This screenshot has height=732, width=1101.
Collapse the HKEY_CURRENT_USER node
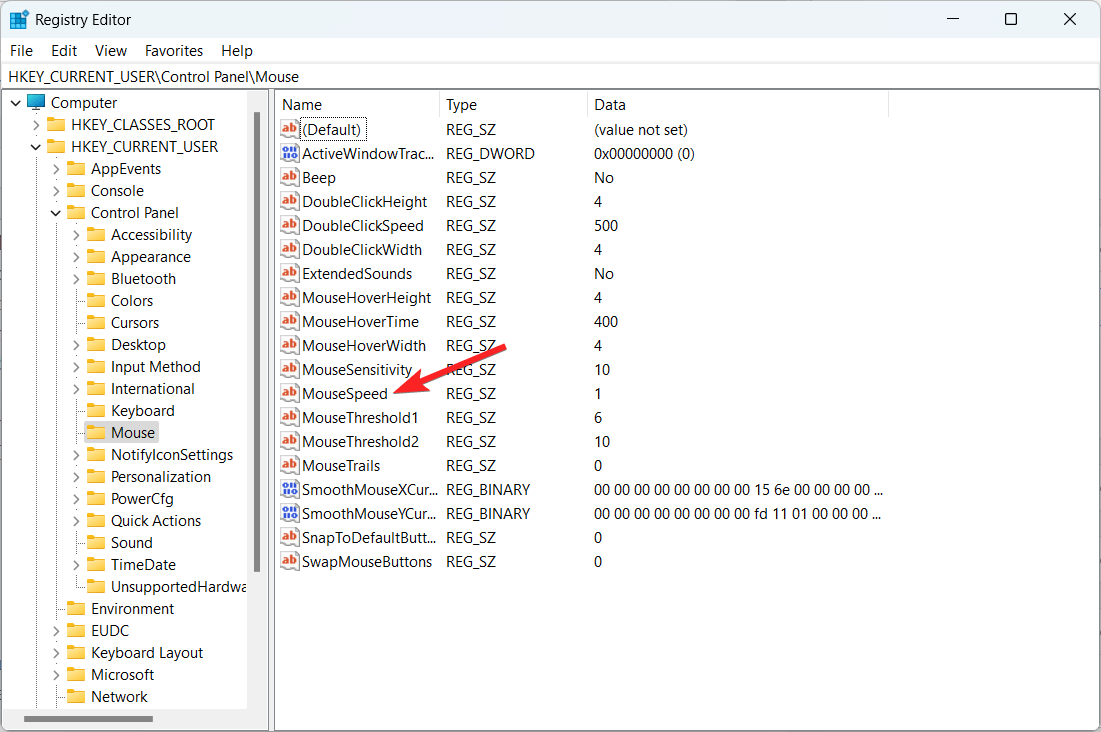tap(36, 147)
